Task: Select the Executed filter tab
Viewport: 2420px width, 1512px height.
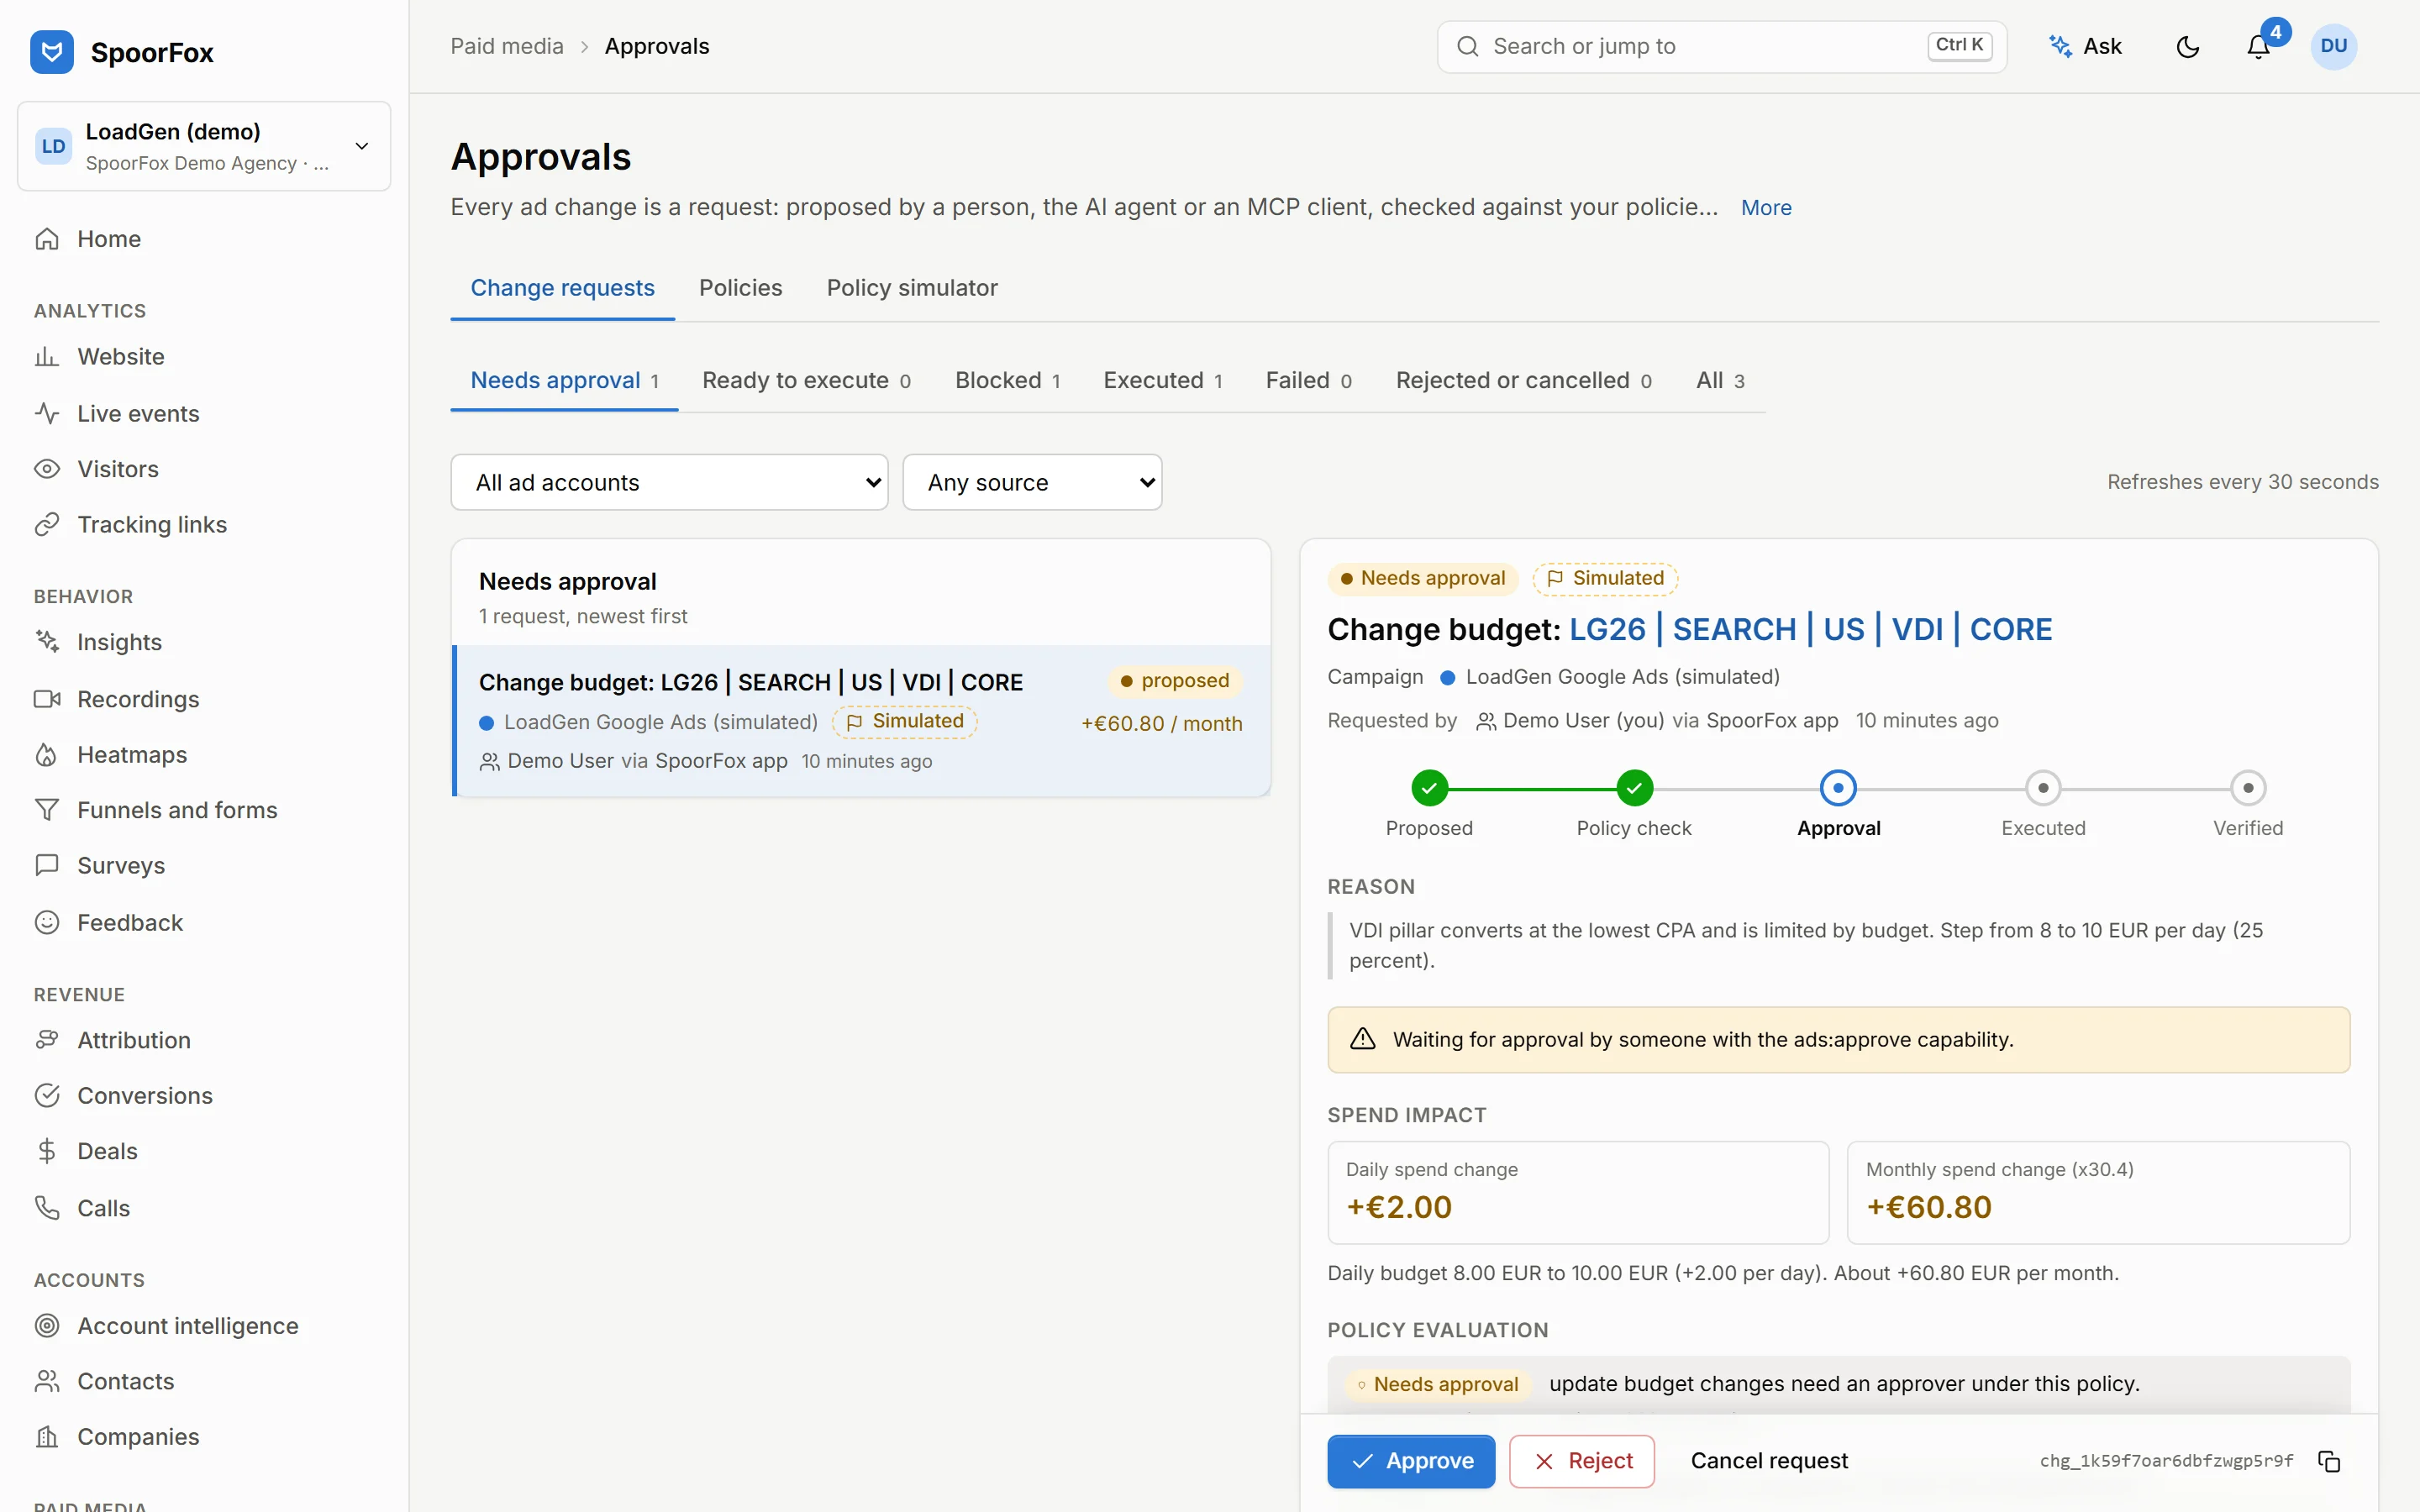Action: (1162, 381)
